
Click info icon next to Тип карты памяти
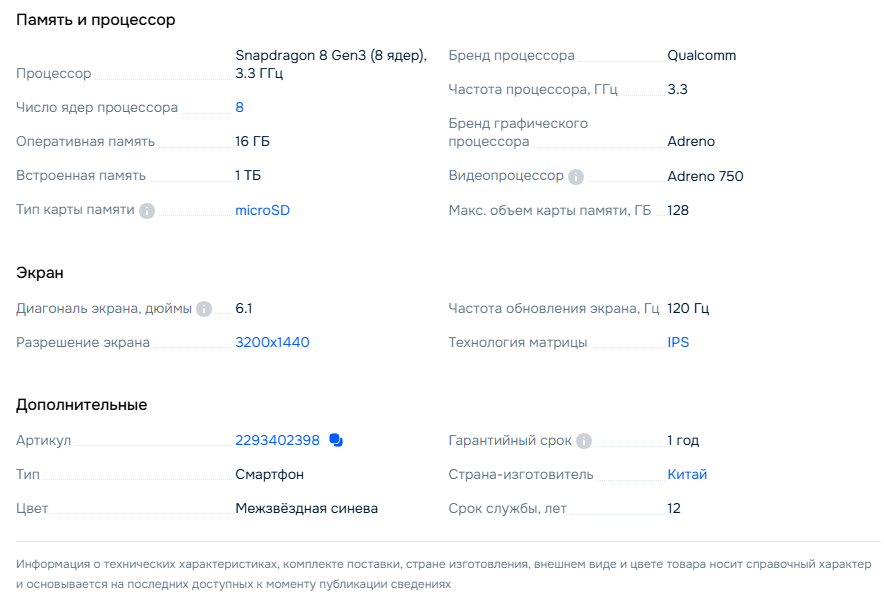point(147,211)
